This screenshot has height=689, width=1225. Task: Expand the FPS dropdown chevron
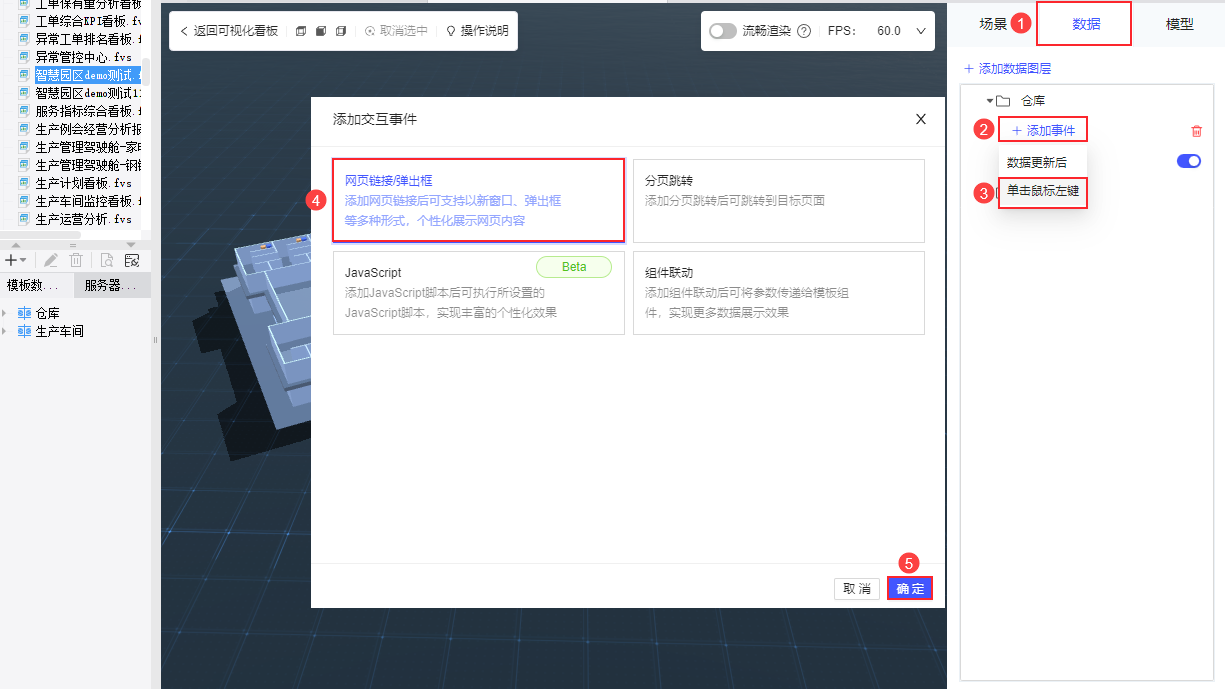coord(921,31)
